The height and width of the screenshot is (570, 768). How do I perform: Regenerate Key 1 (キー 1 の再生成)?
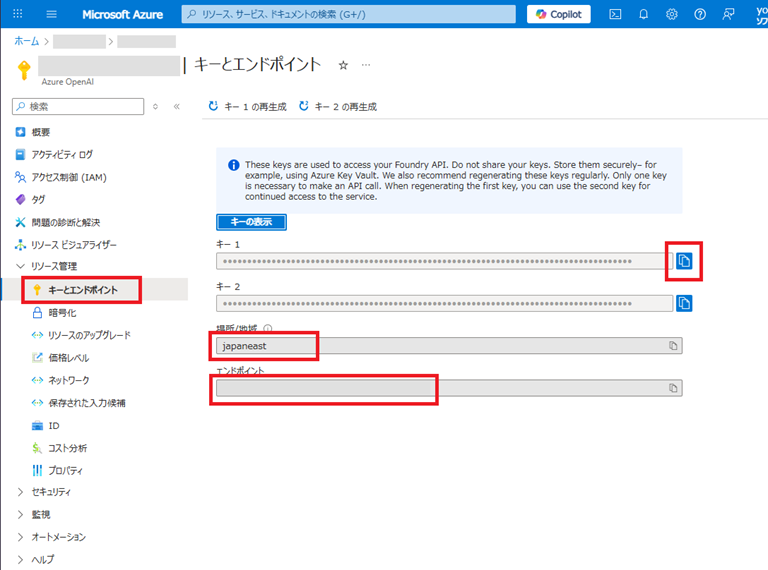tap(246, 106)
